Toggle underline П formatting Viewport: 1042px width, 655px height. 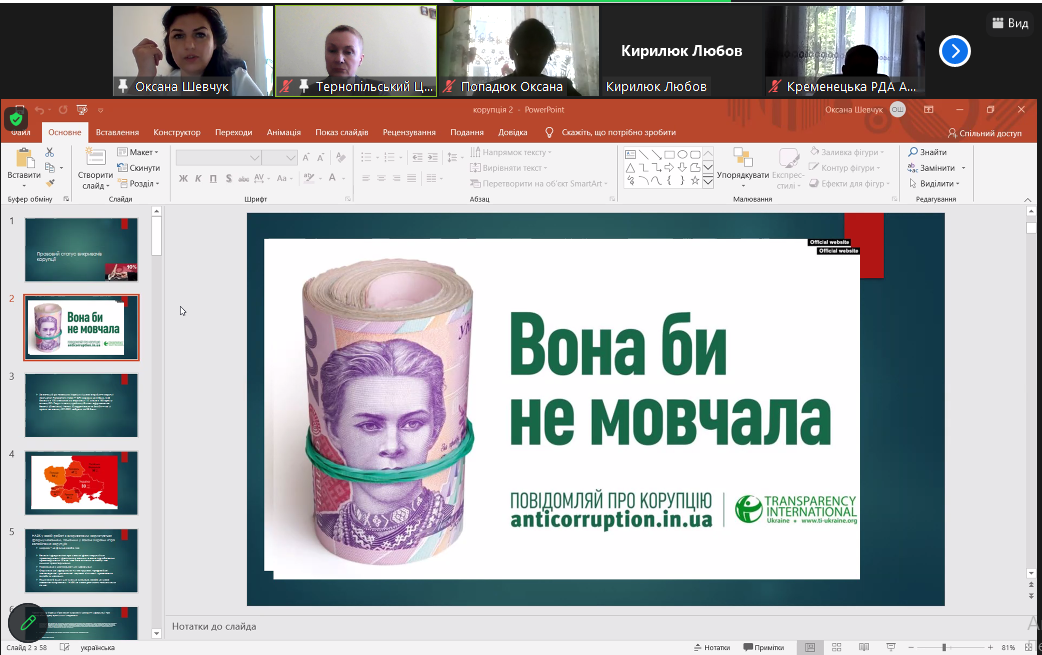point(213,178)
